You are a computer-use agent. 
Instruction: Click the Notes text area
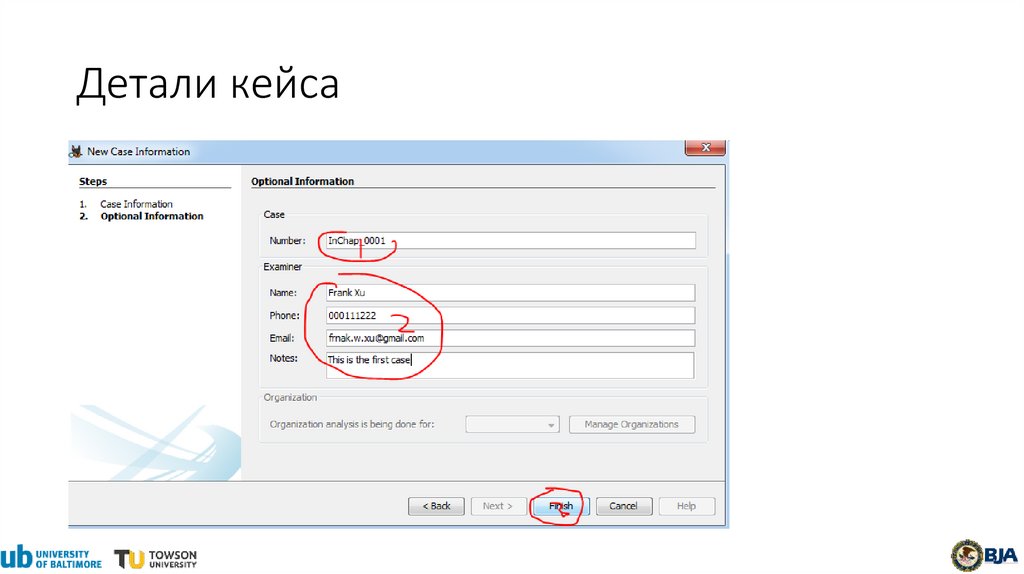[x=510, y=365]
